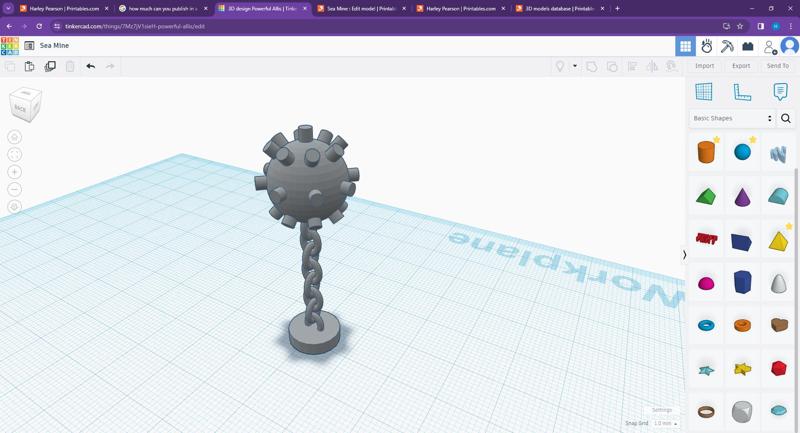800x433 pixels.
Task: Click the Paste toolbar icon
Action: click(30, 66)
